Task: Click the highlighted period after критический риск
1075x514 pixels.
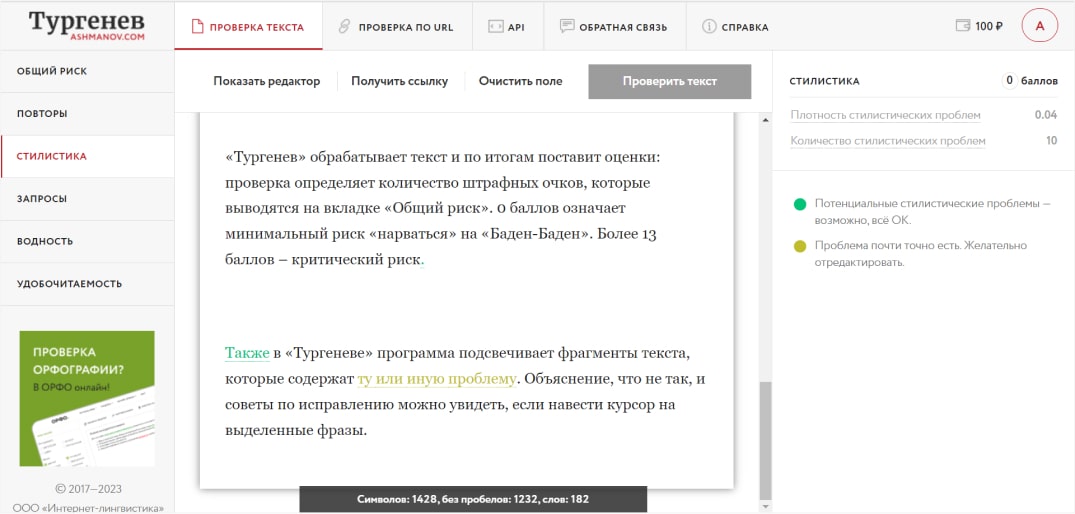Action: [422, 262]
